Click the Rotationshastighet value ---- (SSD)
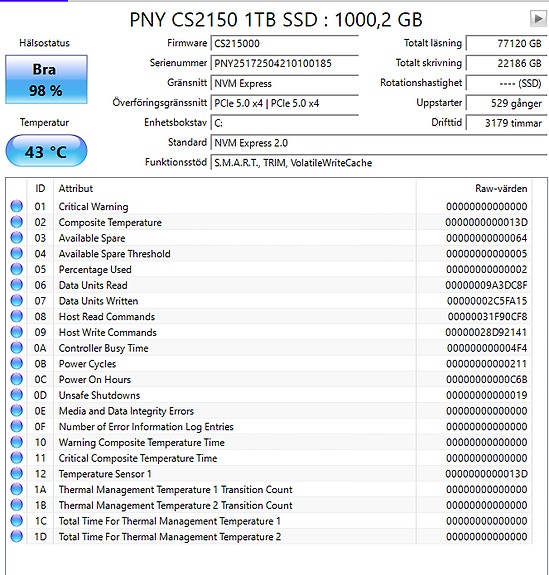Screen dimensions: 549x575 pos(506,83)
